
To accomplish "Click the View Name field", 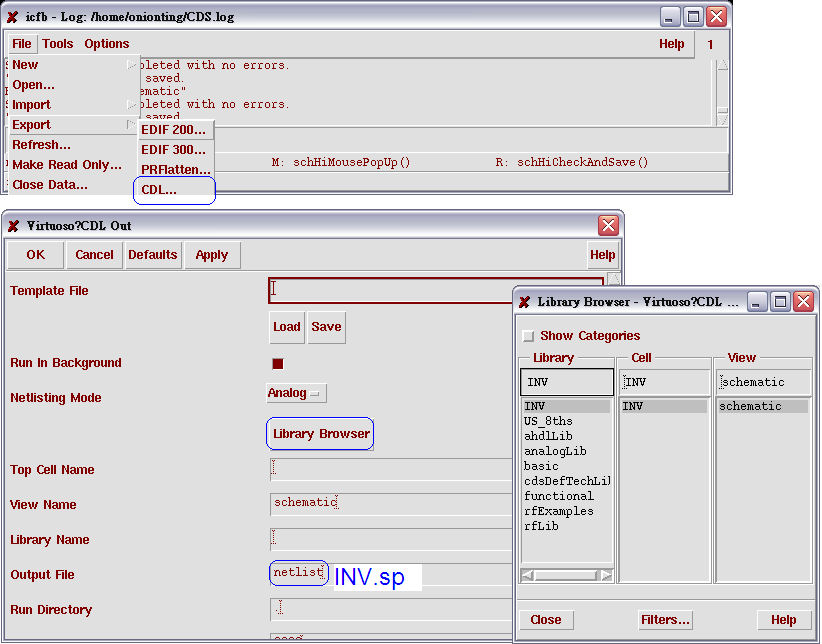I will [x=391, y=504].
